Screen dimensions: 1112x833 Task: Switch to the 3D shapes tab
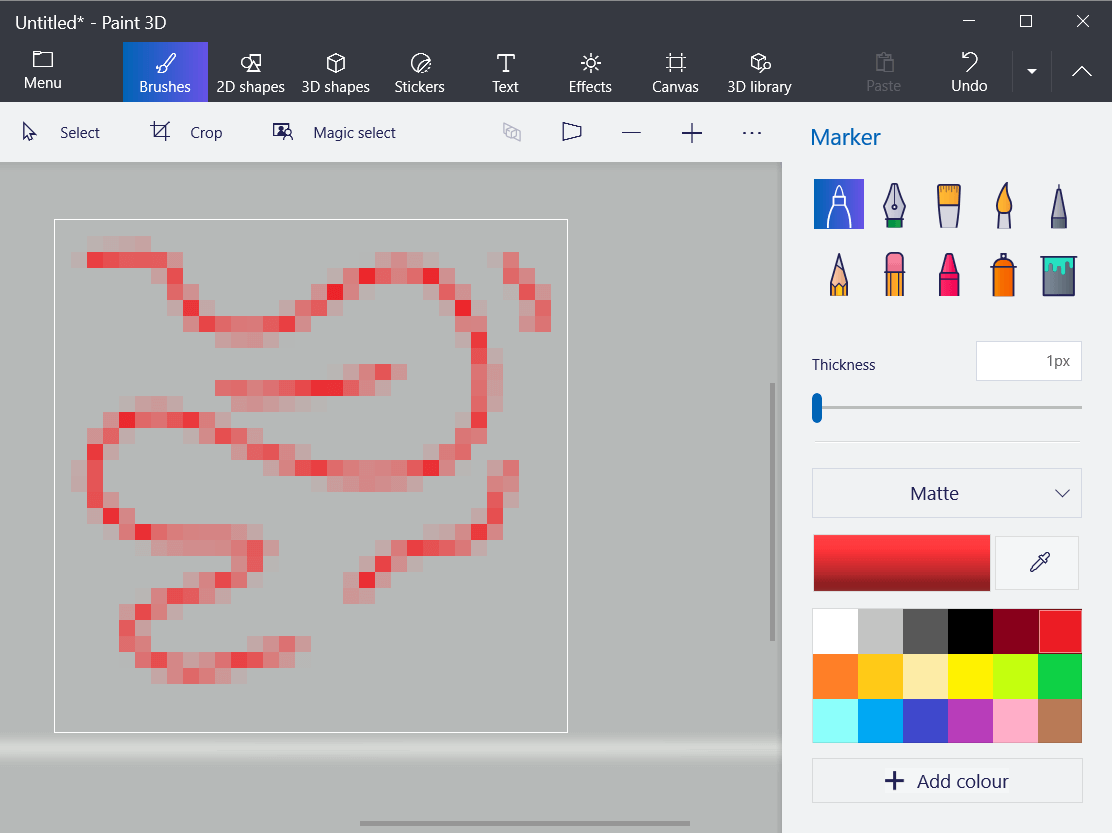tap(336, 71)
